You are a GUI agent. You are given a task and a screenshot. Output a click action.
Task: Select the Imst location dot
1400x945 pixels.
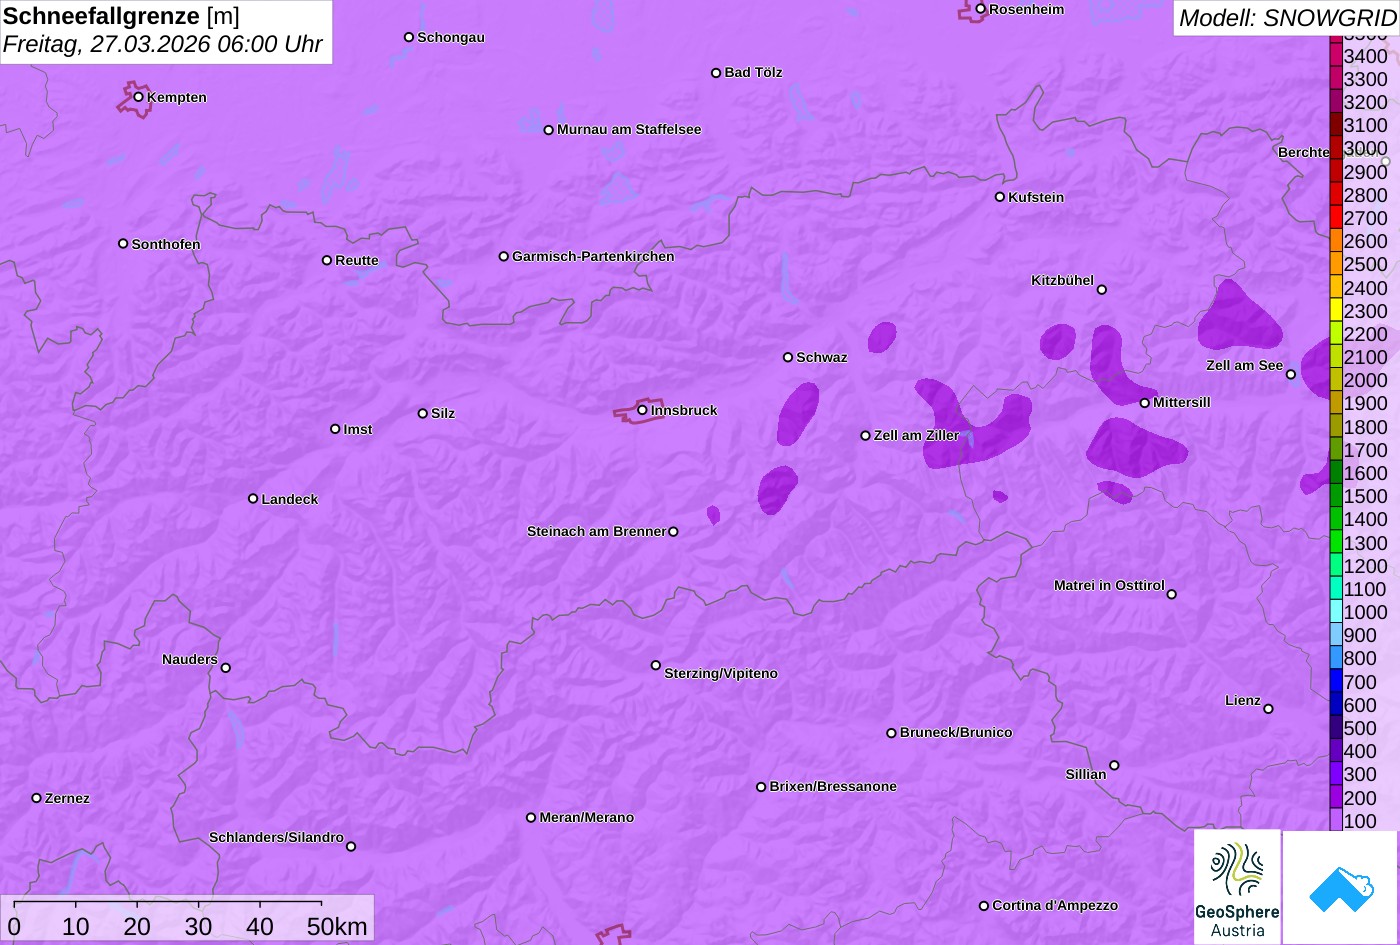[335, 429]
